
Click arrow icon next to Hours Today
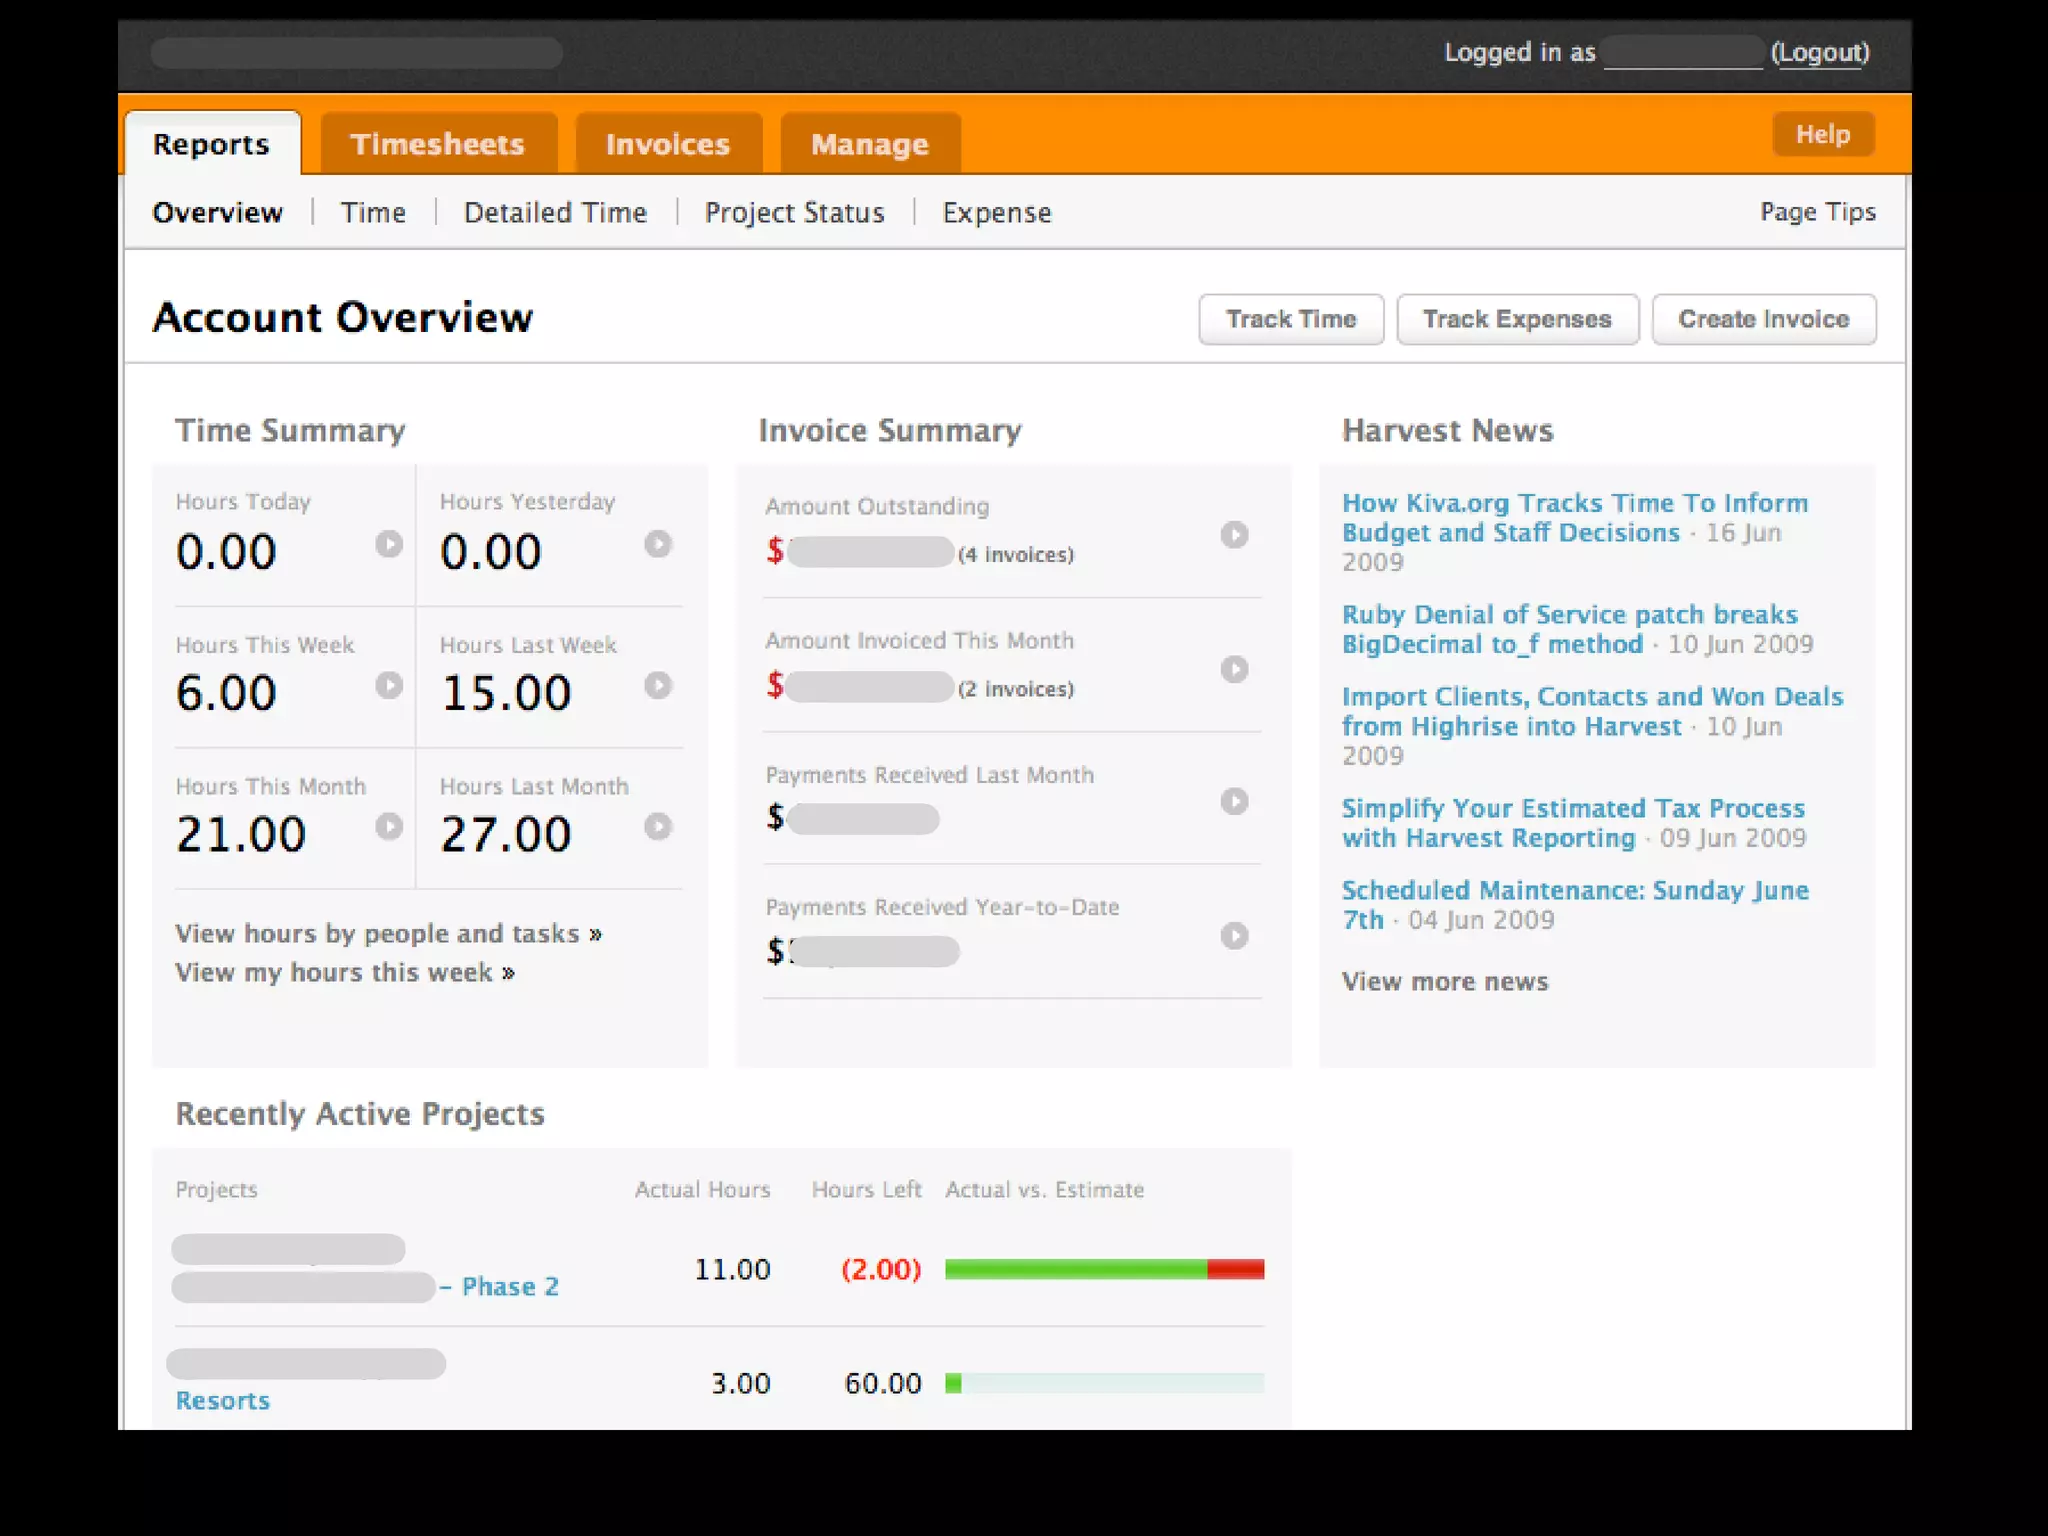tap(389, 544)
